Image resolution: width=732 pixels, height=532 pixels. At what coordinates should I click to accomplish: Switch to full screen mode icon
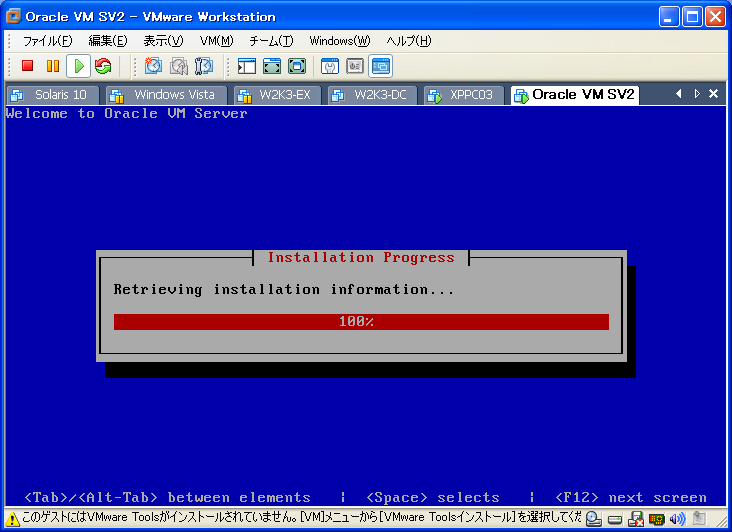pyautogui.click(x=272, y=66)
